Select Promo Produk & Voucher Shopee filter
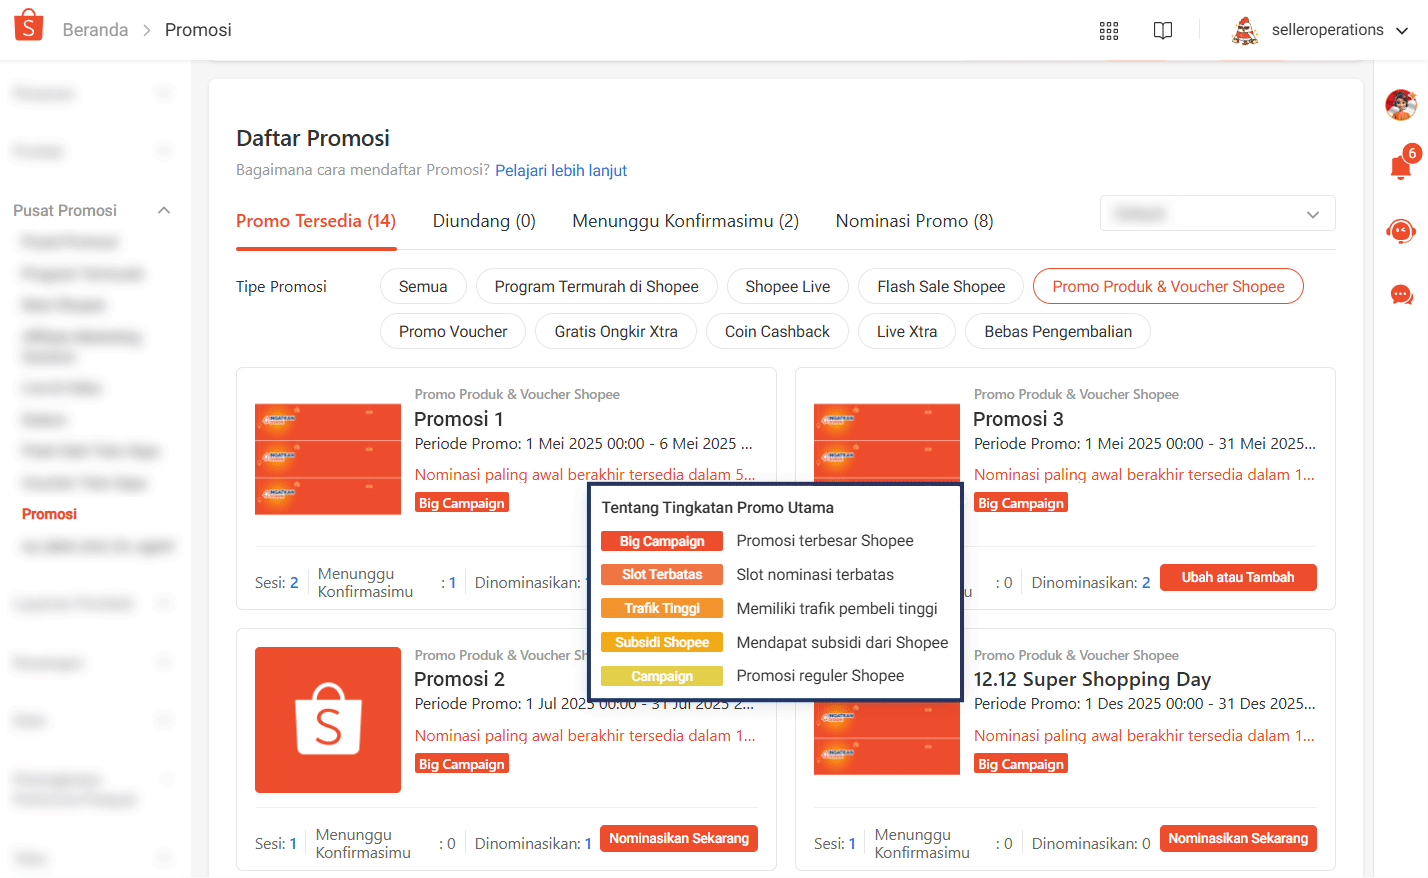Screen dimensions: 1428x878 coord(1168,287)
